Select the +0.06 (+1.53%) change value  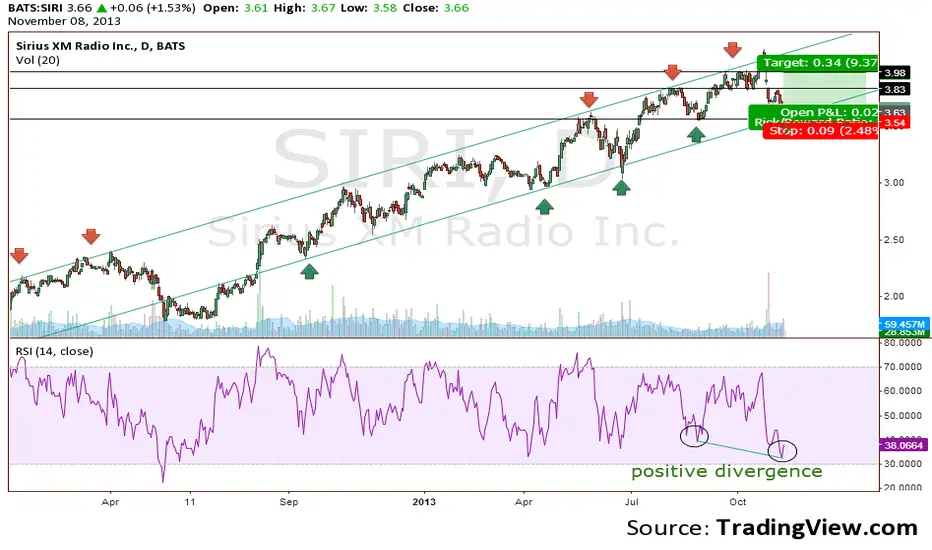(153, 8)
